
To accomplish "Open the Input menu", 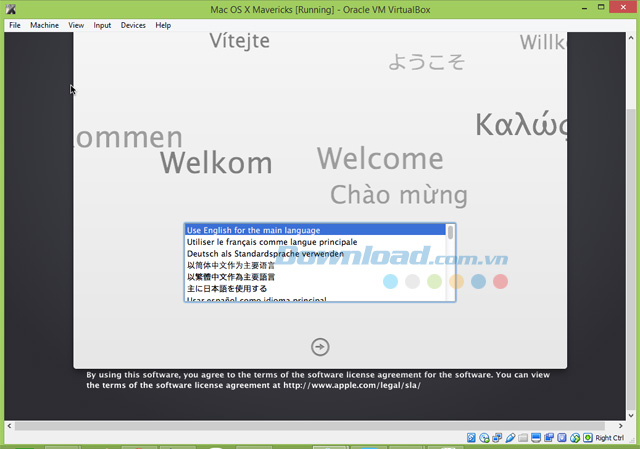I will click(102, 25).
